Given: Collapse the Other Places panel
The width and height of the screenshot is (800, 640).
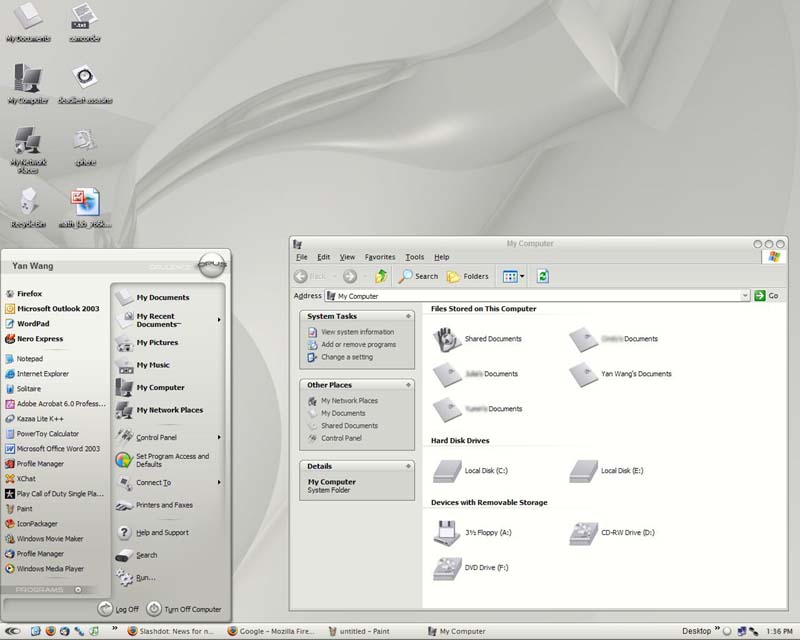Looking at the screenshot, I should [408, 385].
